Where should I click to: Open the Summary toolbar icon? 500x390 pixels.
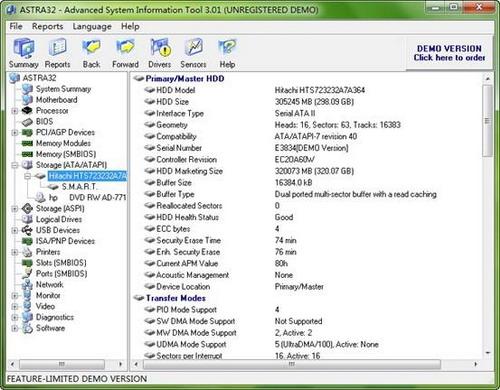point(23,53)
